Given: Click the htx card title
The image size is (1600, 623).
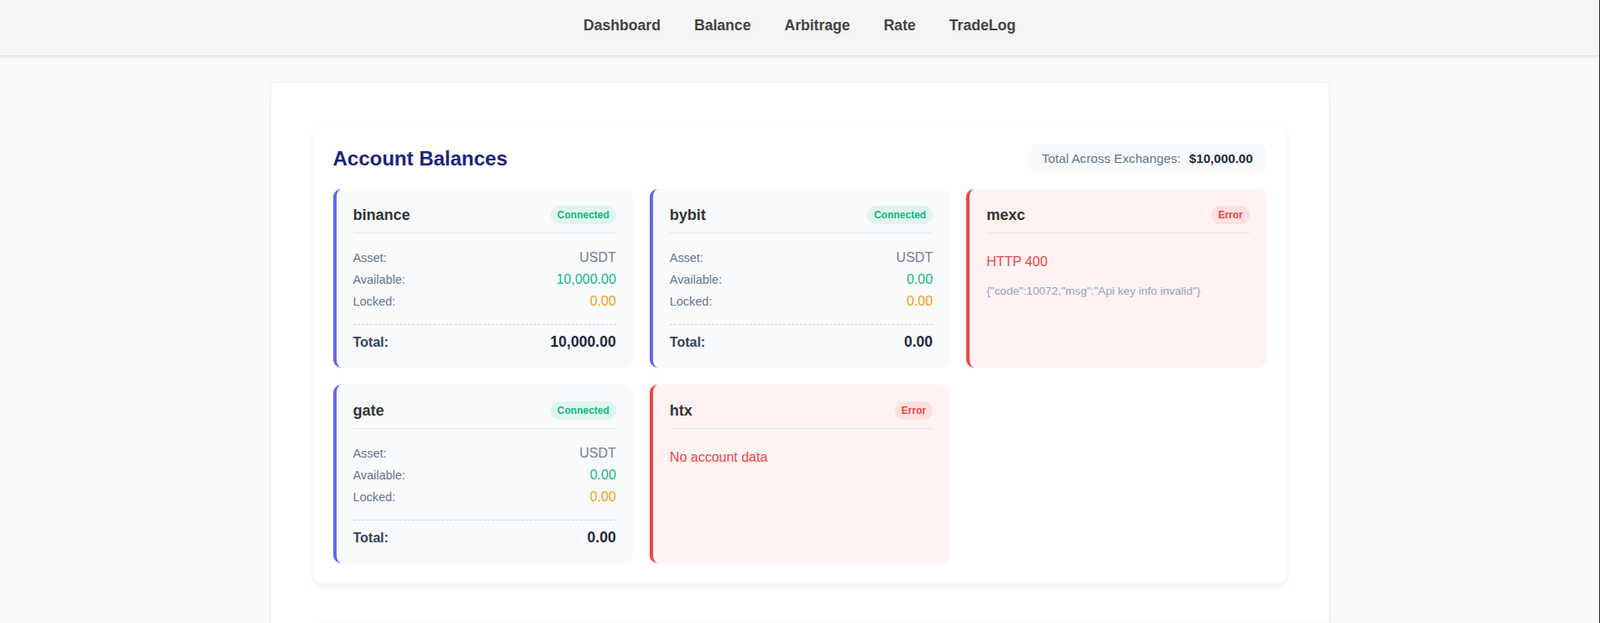Looking at the screenshot, I should [x=681, y=411].
